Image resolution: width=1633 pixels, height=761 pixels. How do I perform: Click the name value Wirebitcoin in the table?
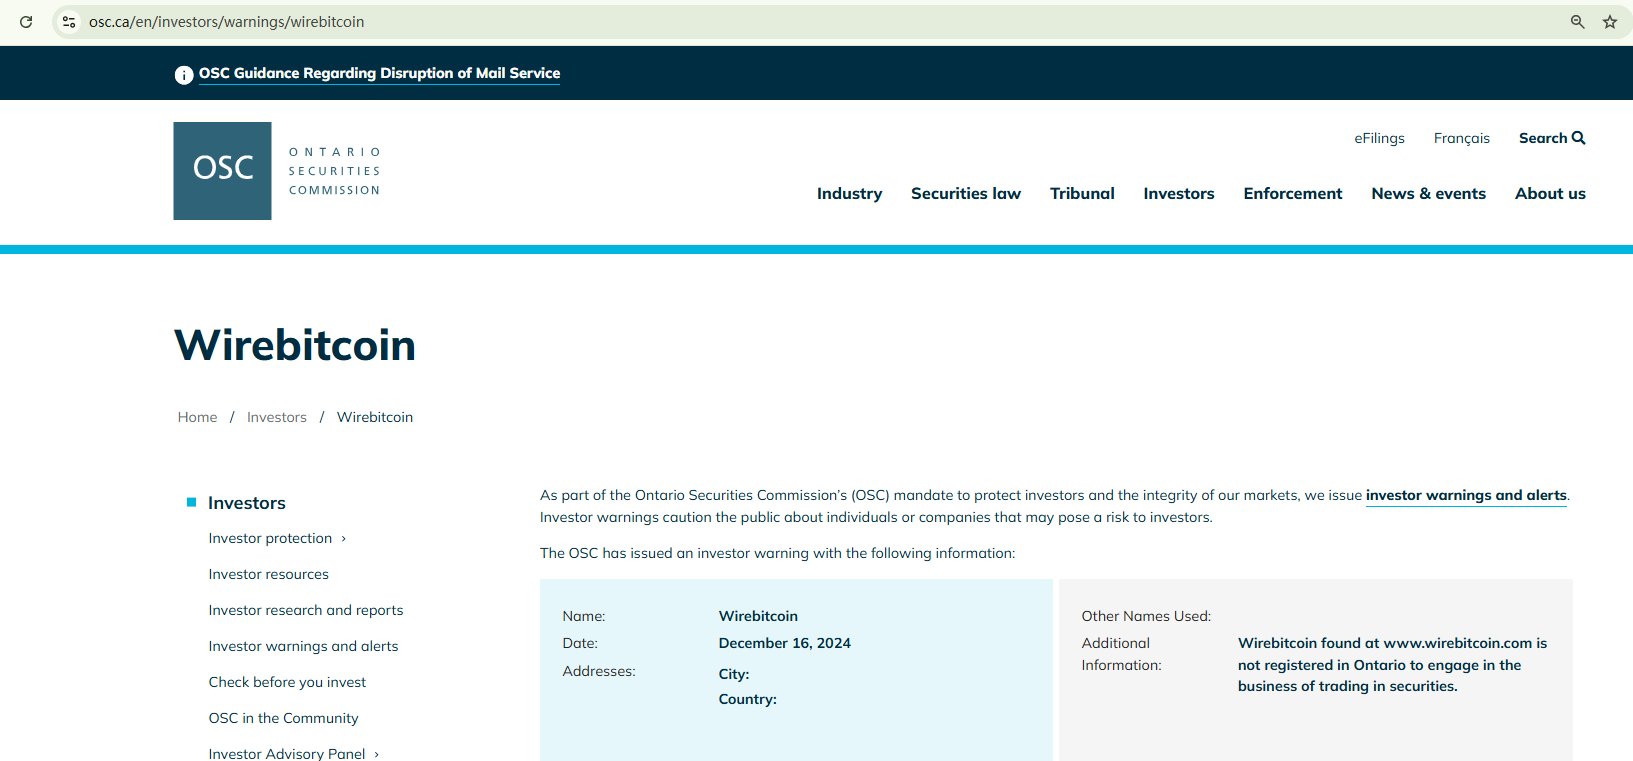pos(758,616)
